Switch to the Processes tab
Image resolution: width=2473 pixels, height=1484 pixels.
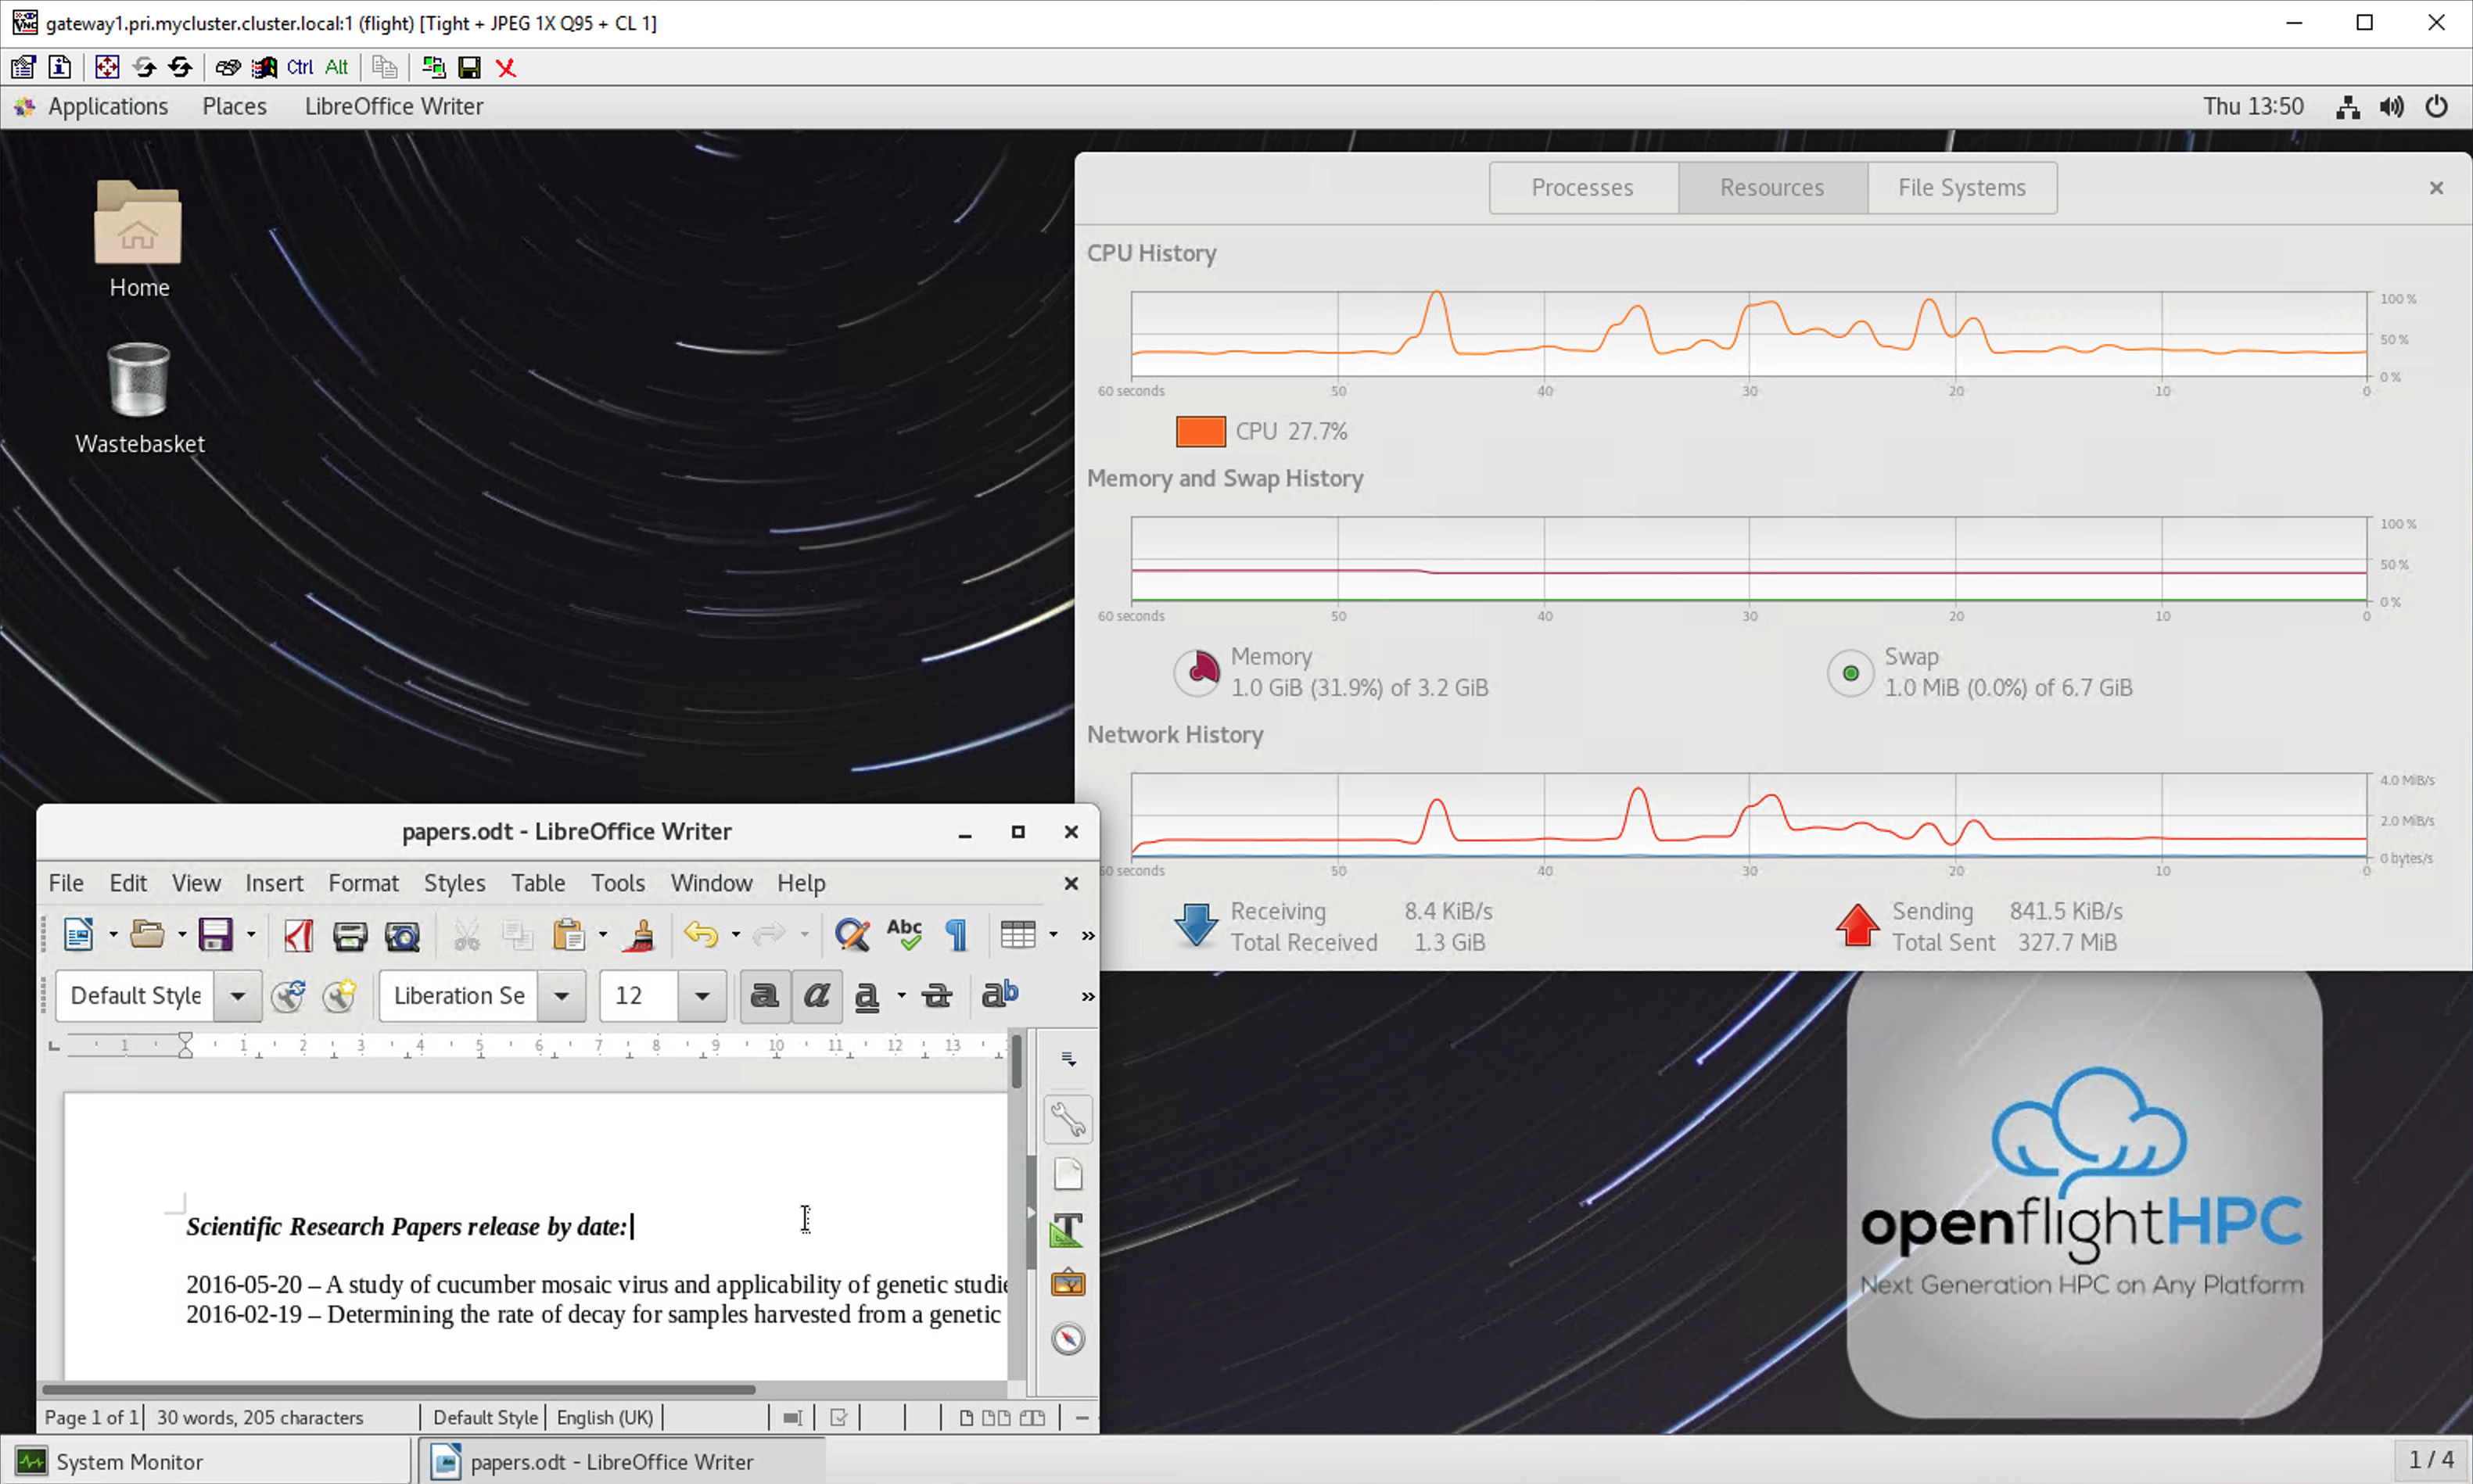1582,187
